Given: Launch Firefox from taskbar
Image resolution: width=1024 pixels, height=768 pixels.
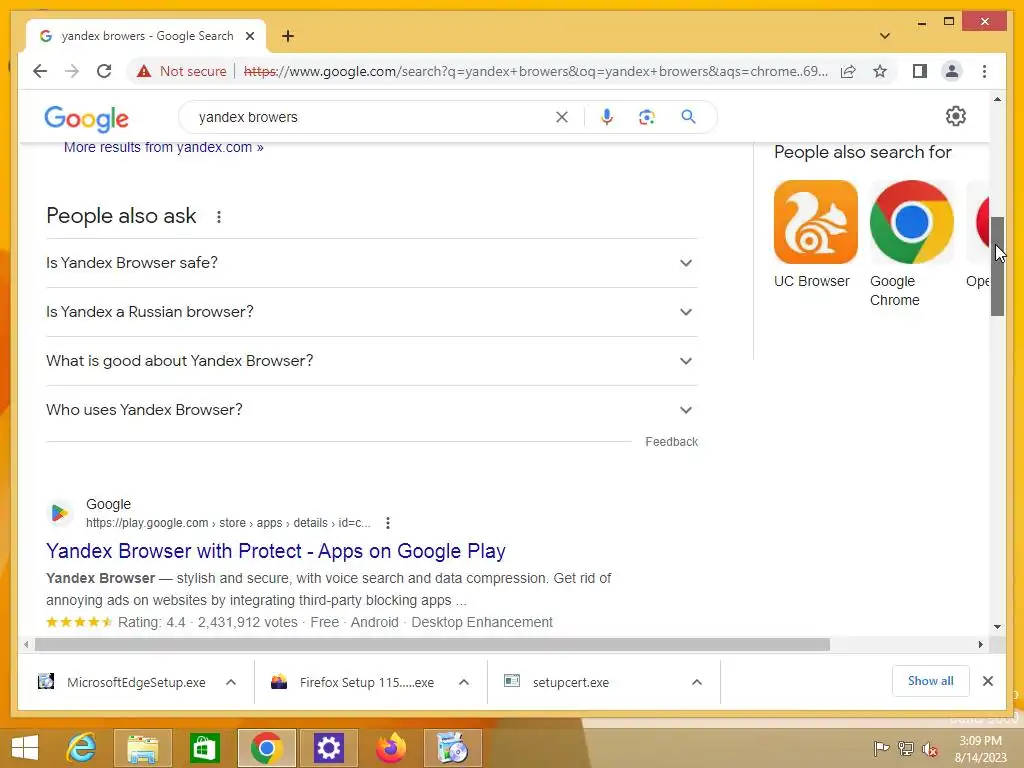Looking at the screenshot, I should (391, 748).
